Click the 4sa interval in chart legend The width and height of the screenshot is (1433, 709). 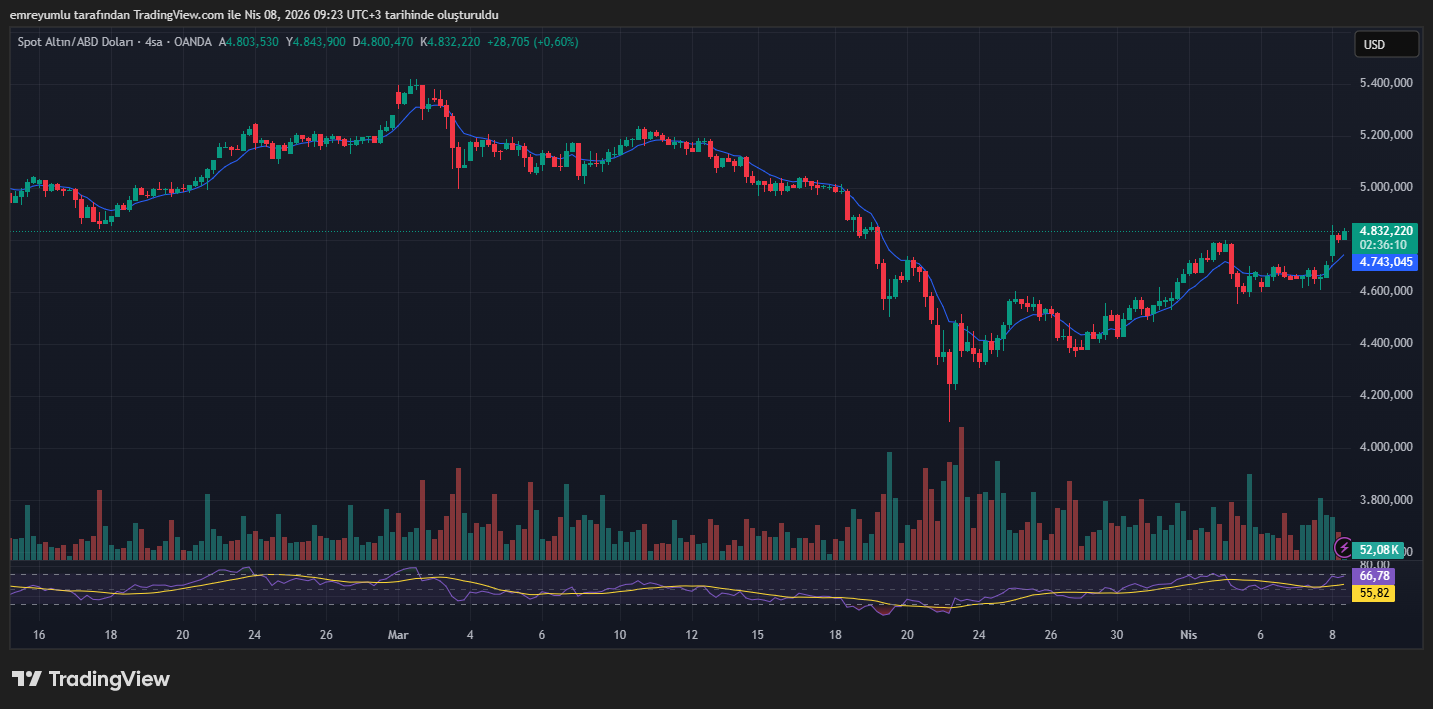click(x=154, y=42)
